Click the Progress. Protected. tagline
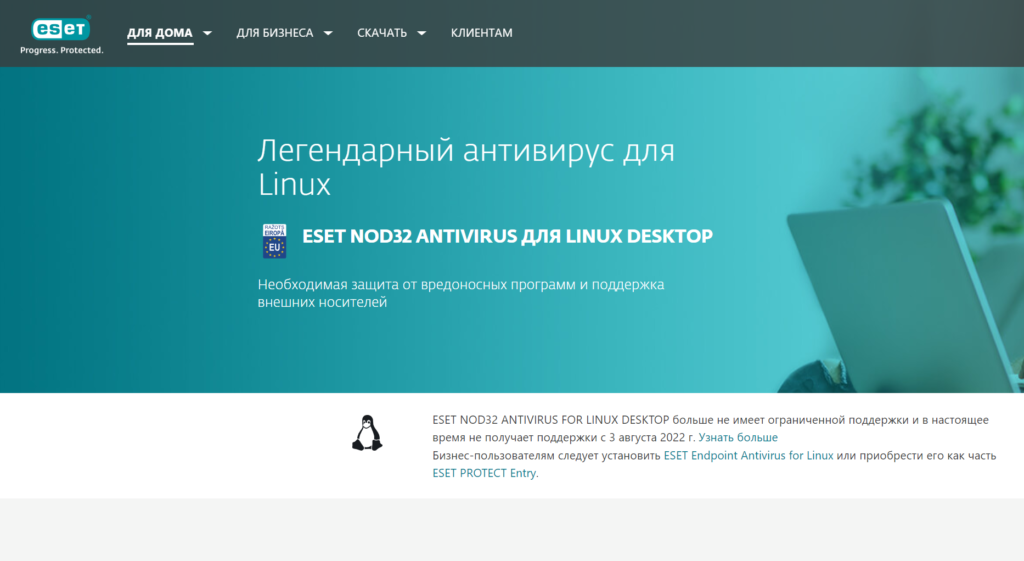 point(61,50)
